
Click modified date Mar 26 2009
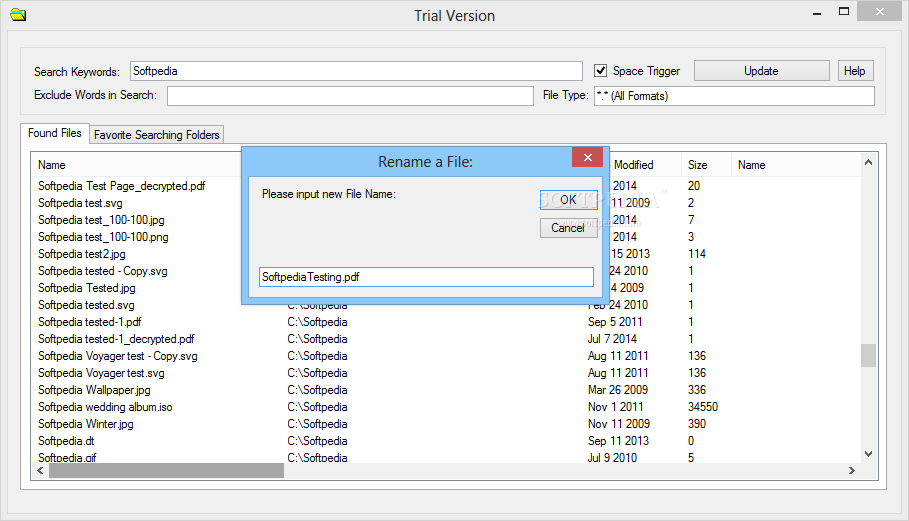tap(618, 390)
